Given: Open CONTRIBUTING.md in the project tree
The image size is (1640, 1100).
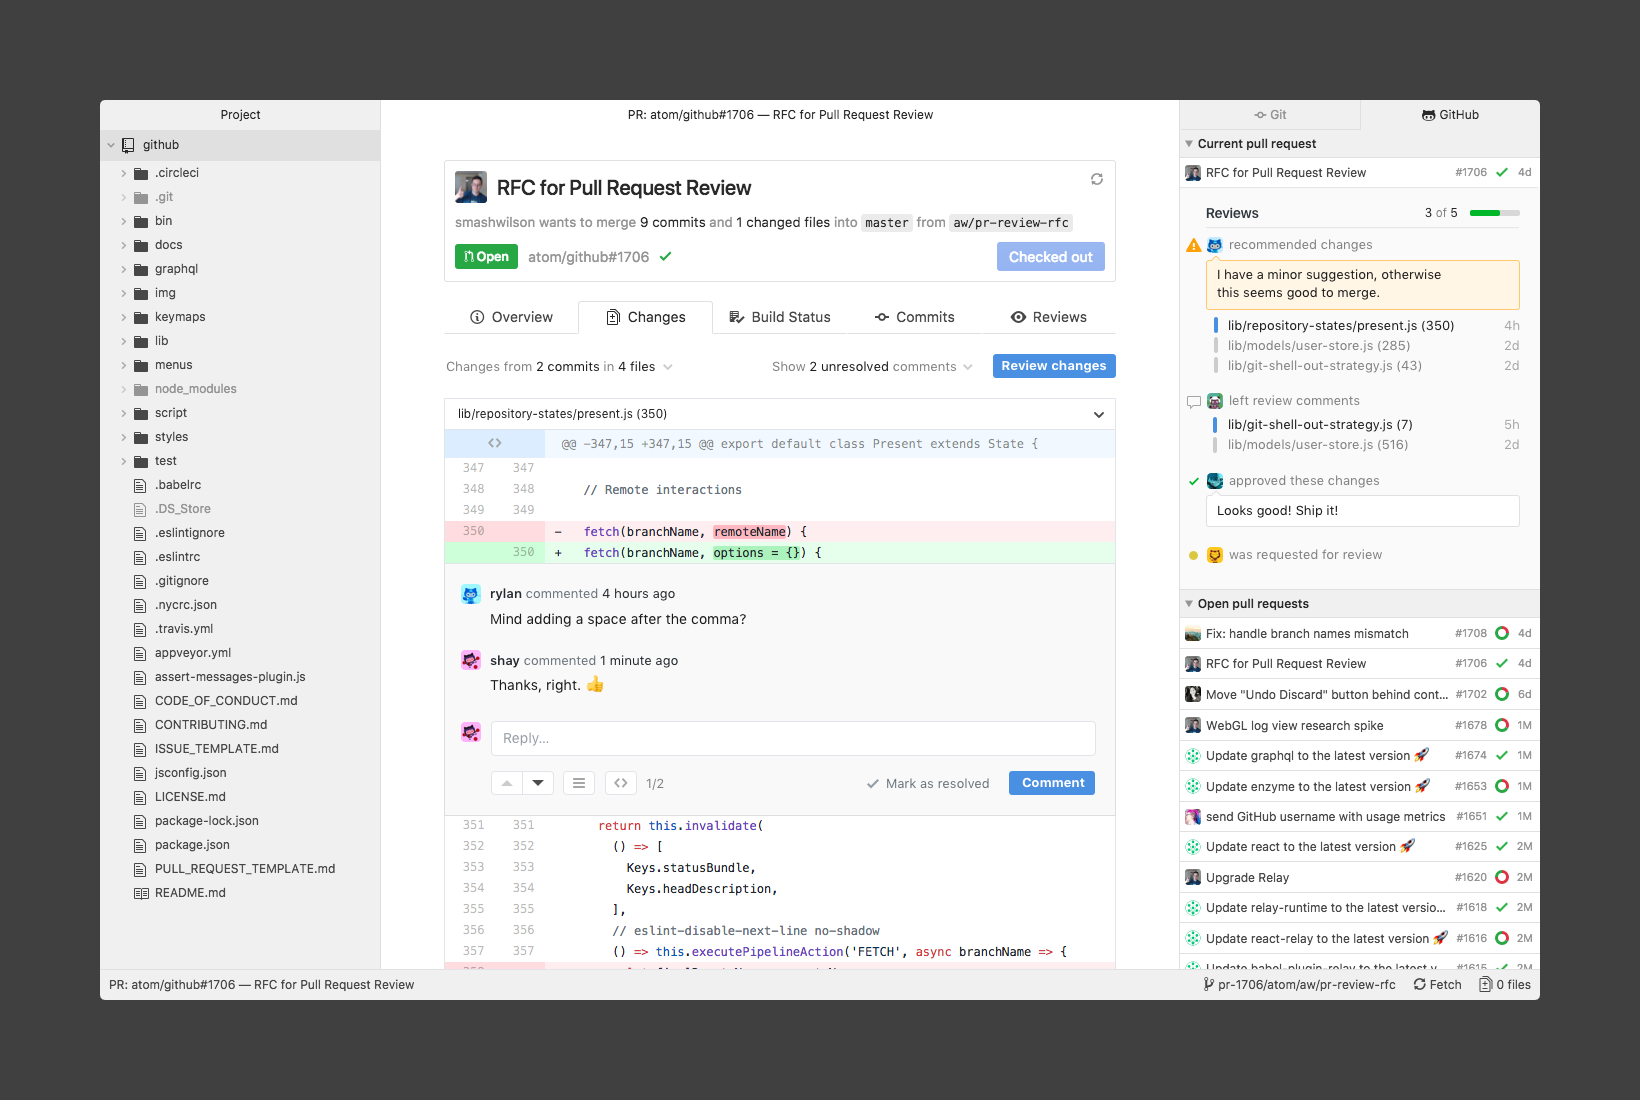Looking at the screenshot, I should pyautogui.click(x=211, y=725).
